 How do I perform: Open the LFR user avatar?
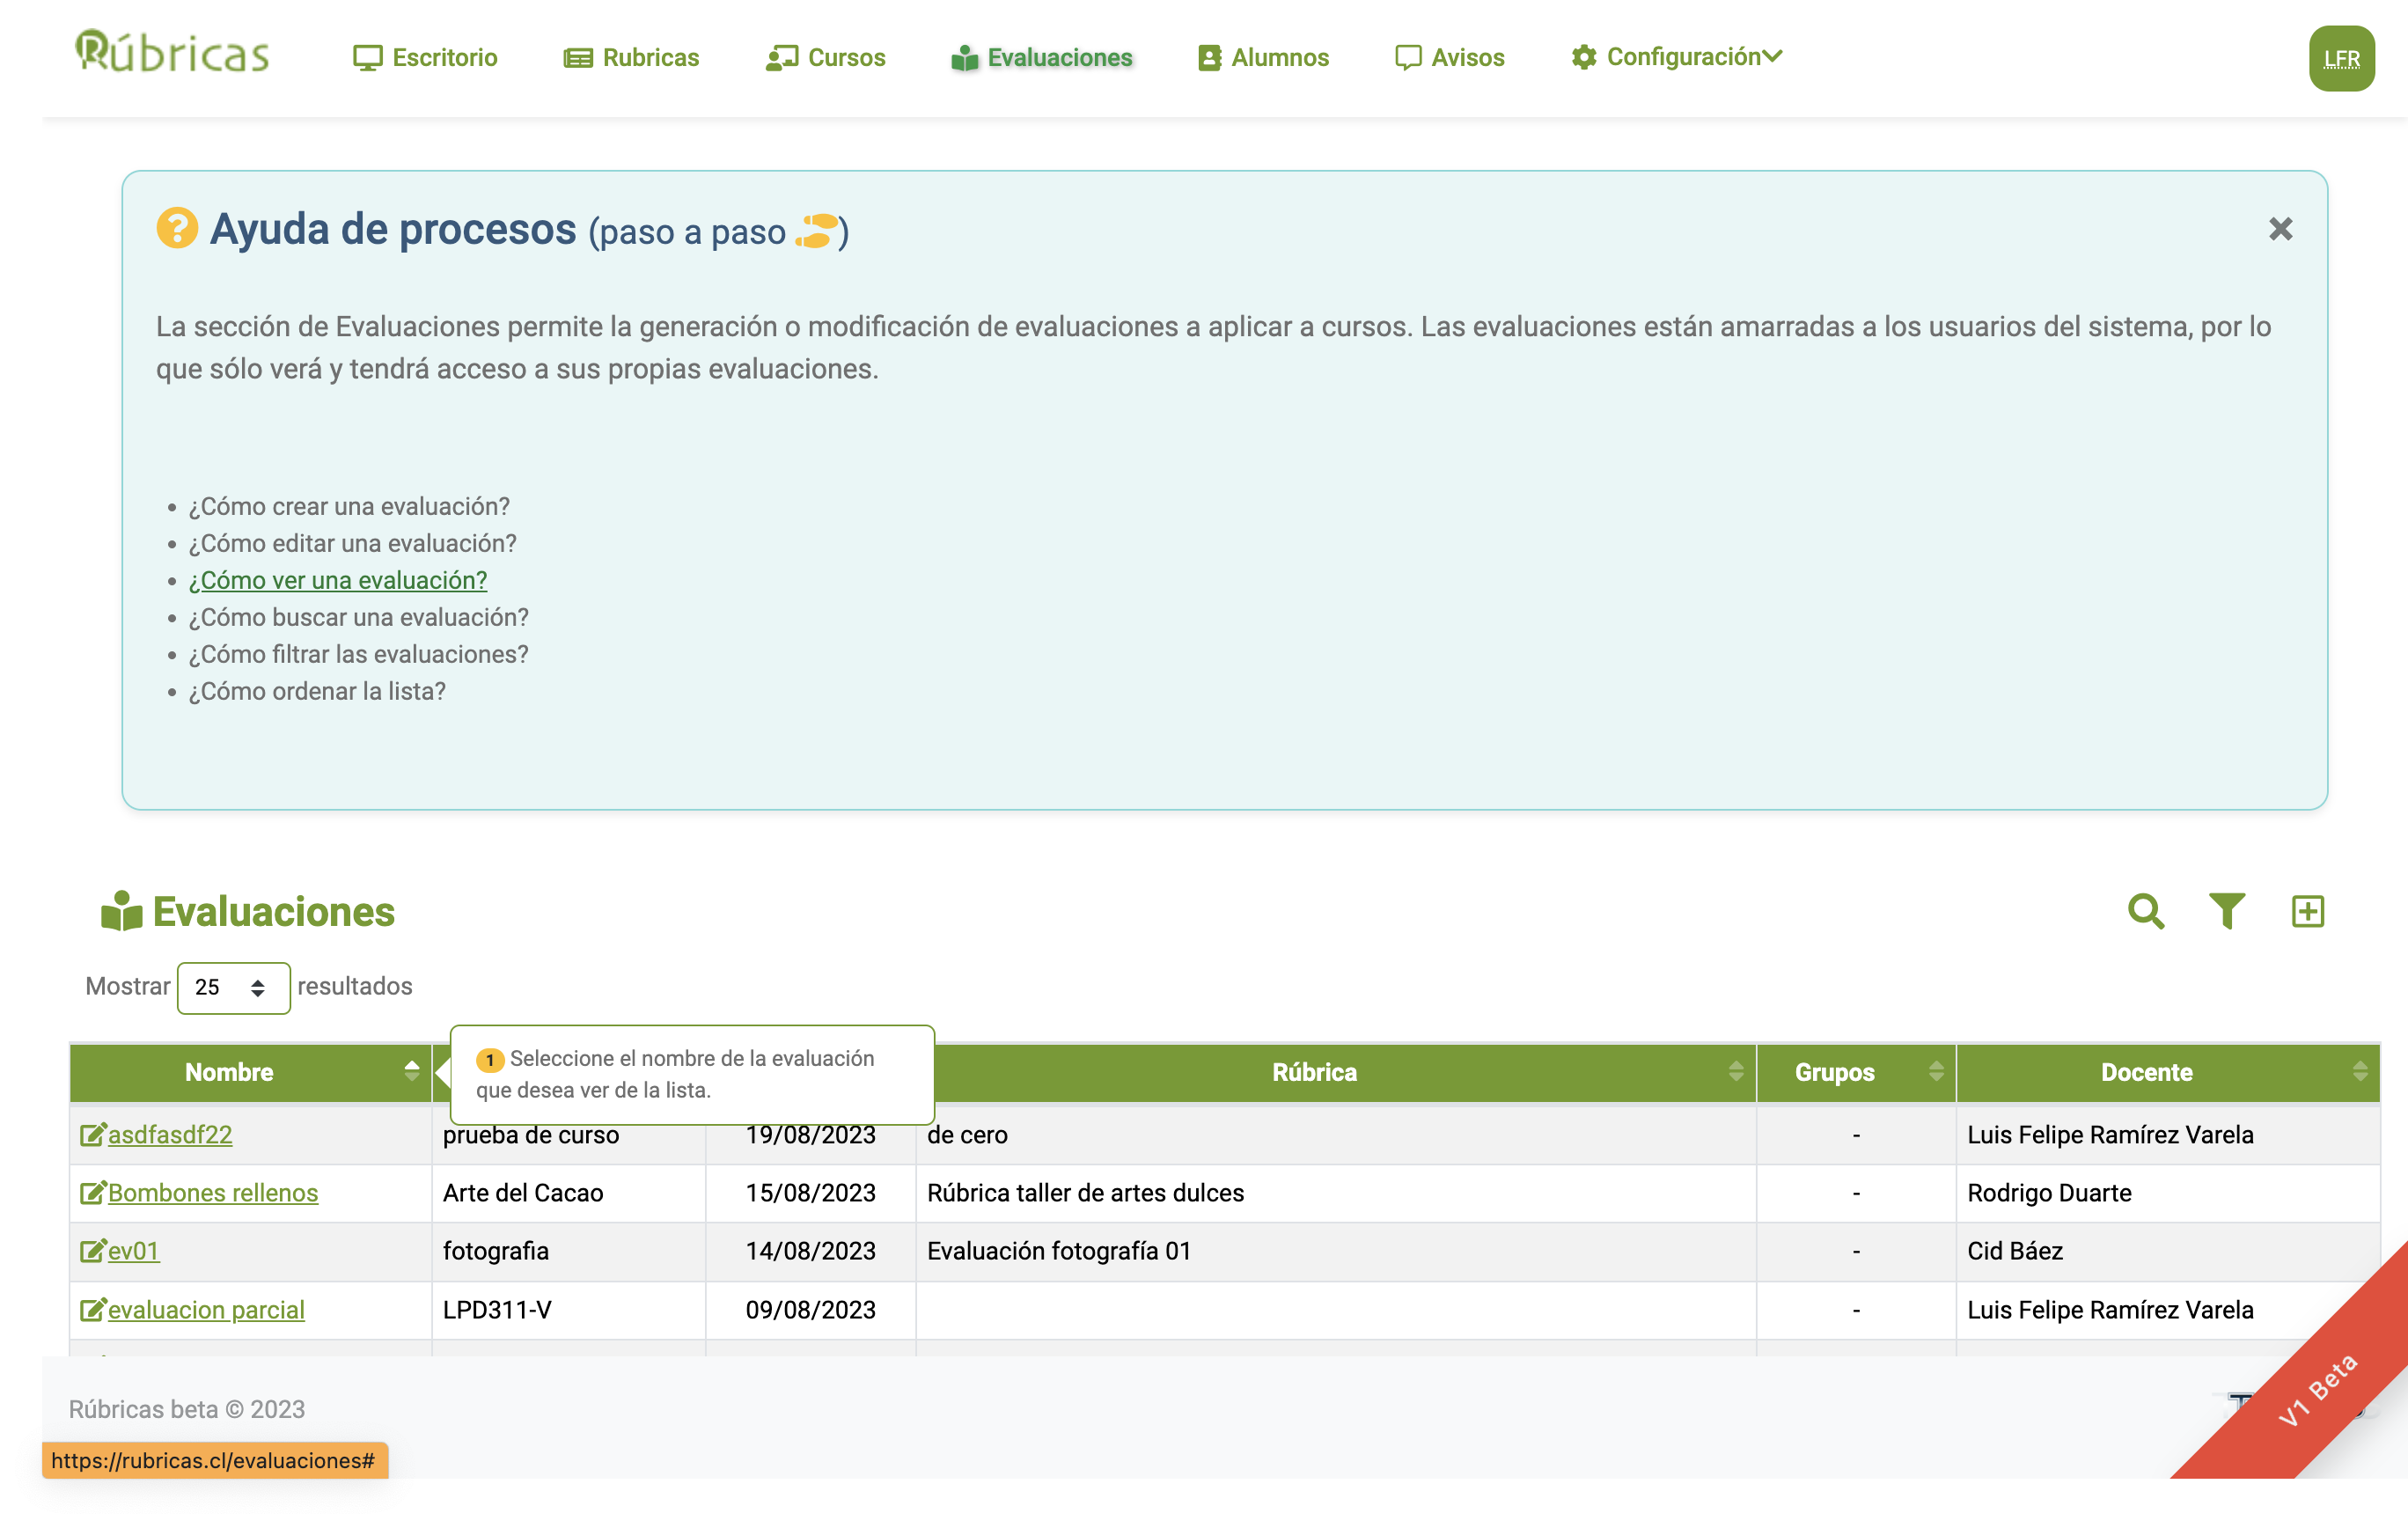click(2340, 59)
